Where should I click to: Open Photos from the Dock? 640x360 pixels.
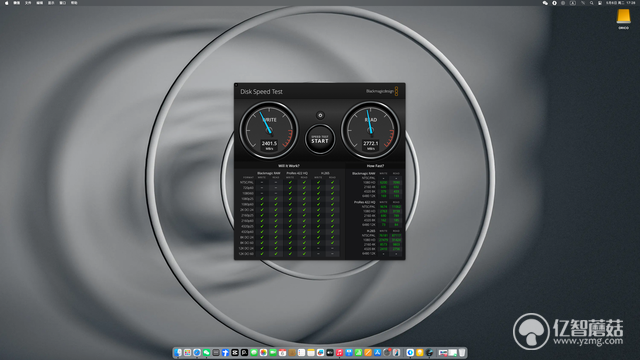point(263,352)
